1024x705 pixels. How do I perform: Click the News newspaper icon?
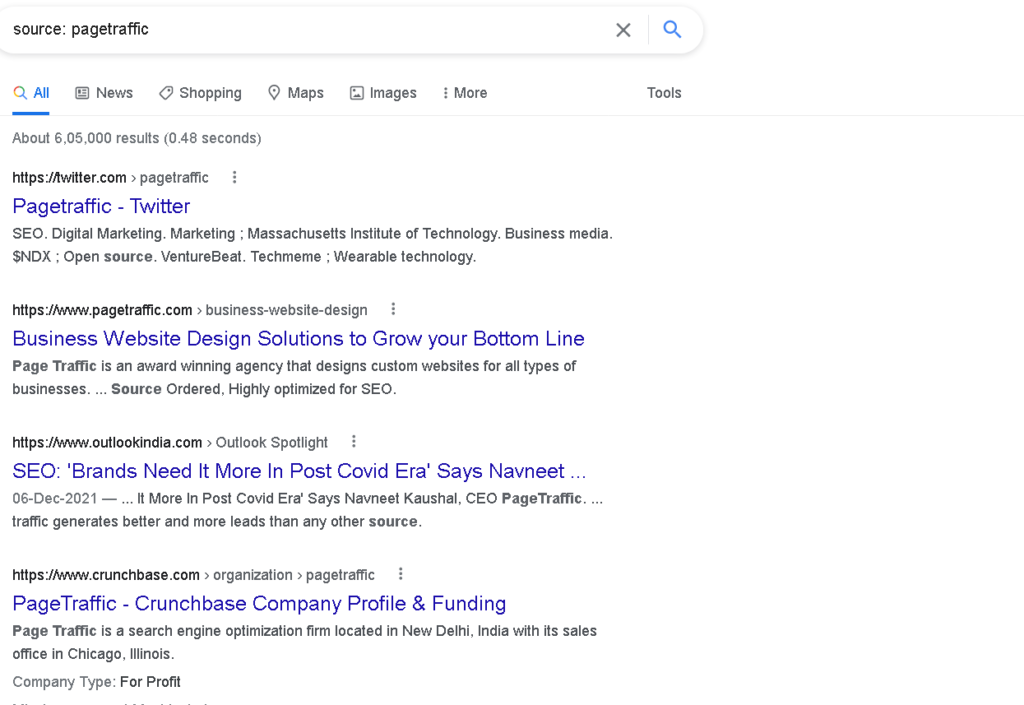(81, 92)
